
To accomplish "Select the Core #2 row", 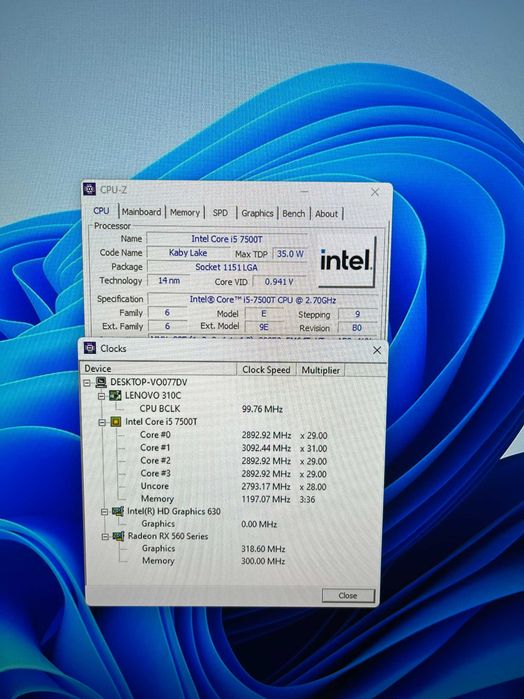I will tap(156, 461).
